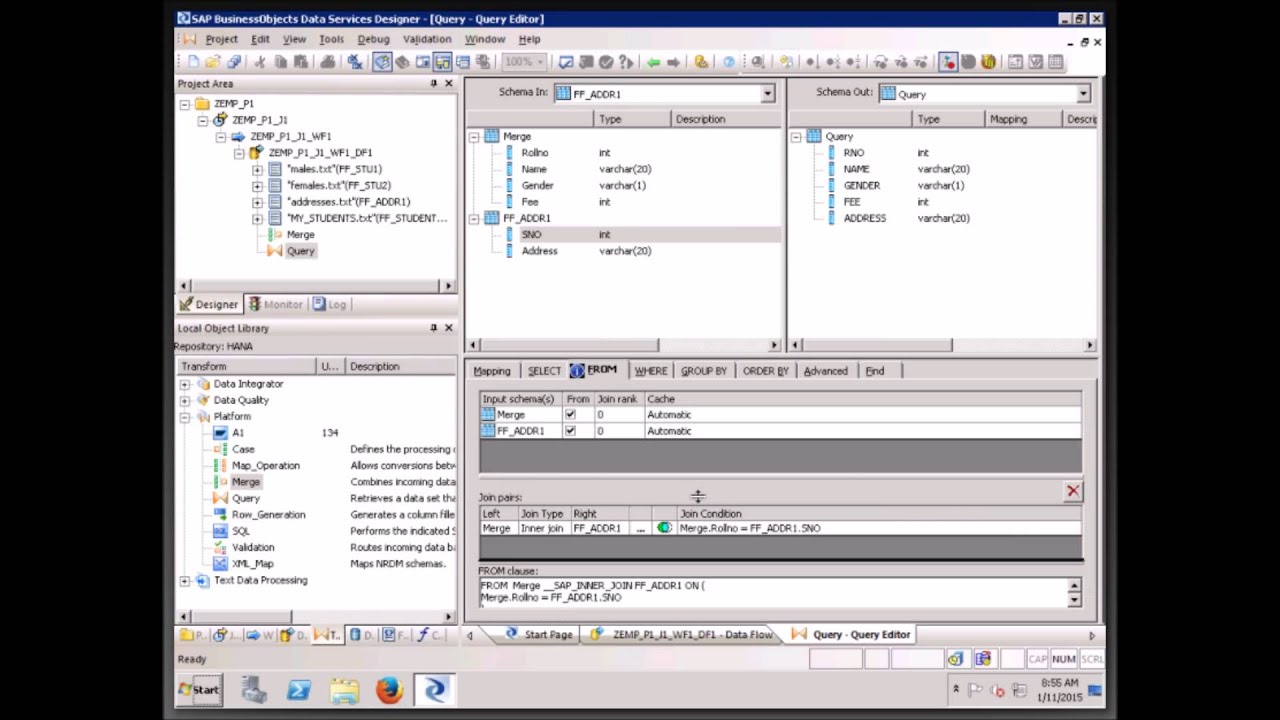Toggle the Output window toolbar button
The image size is (1280, 720).
(x=463, y=62)
